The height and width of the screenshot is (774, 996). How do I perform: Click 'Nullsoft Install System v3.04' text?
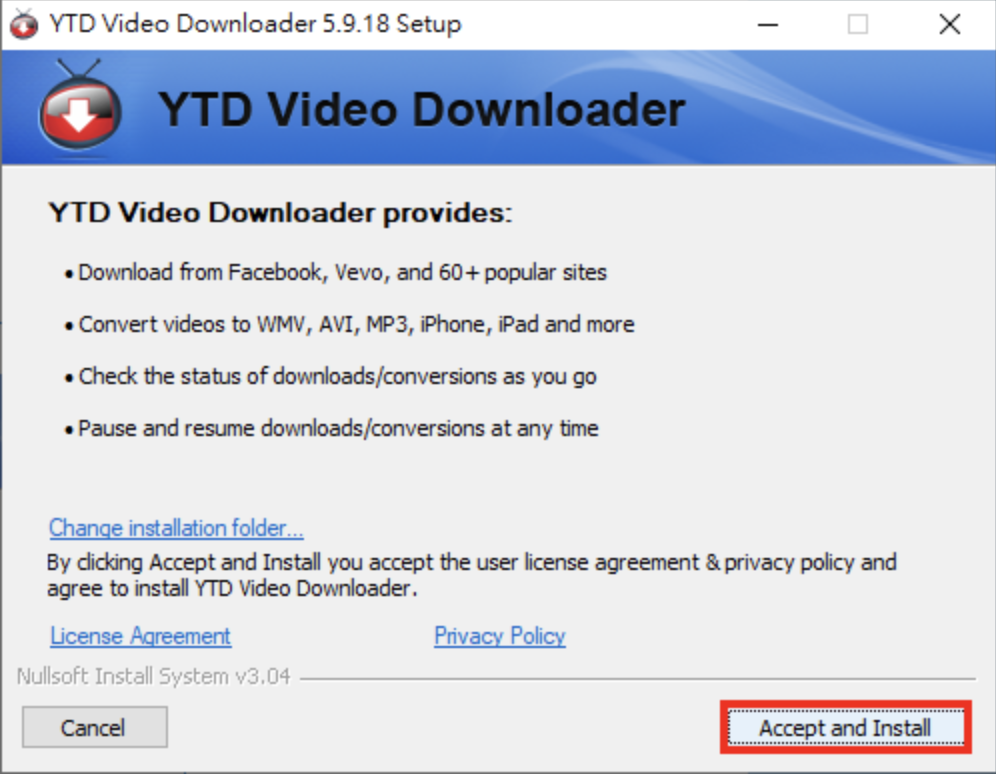coord(153,677)
